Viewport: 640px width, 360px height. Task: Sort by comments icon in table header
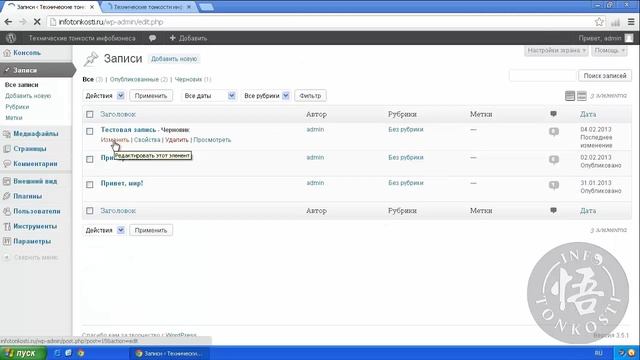[553, 114]
